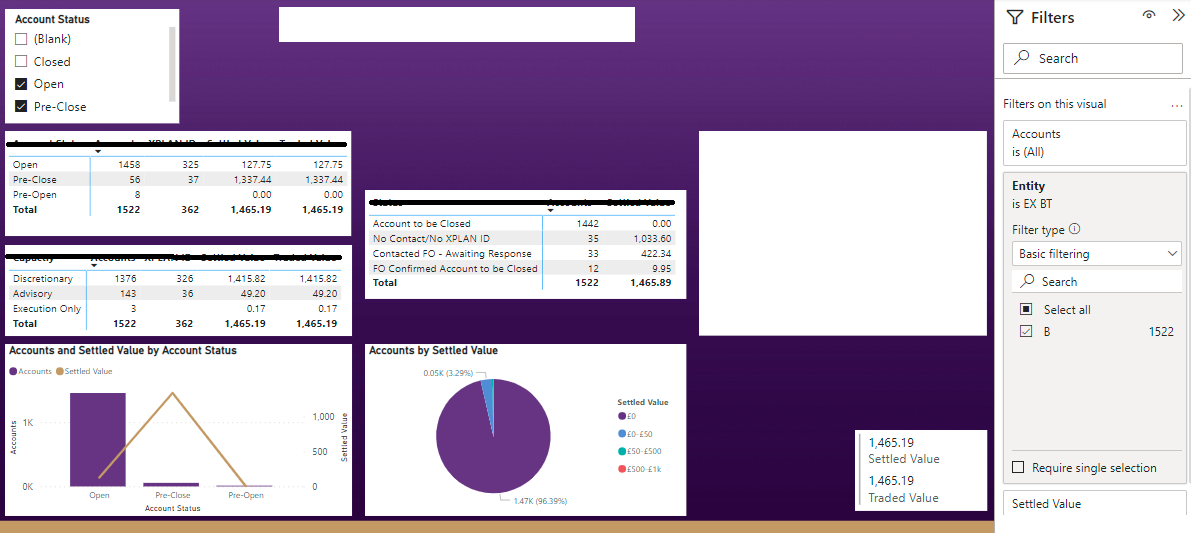Click the Filters funnel icon
1191x533 pixels.
[1014, 18]
